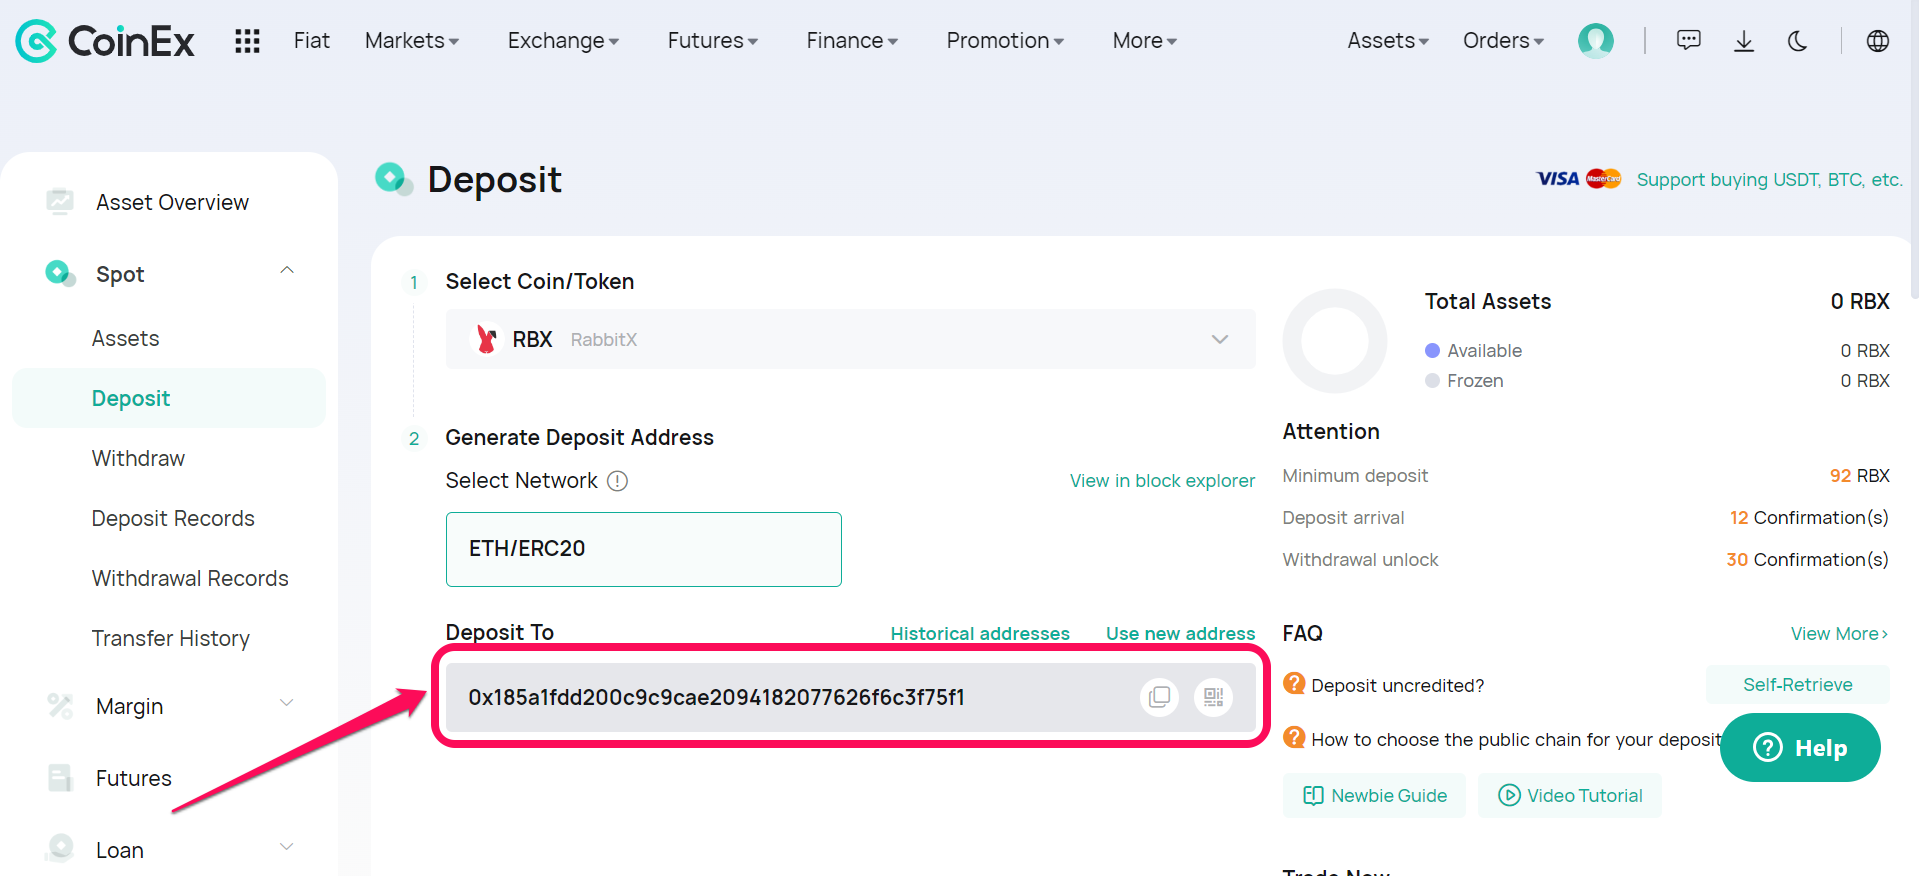Expand the Loan section chevron
Viewport: 1919px width, 876px height.
pyautogui.click(x=287, y=847)
